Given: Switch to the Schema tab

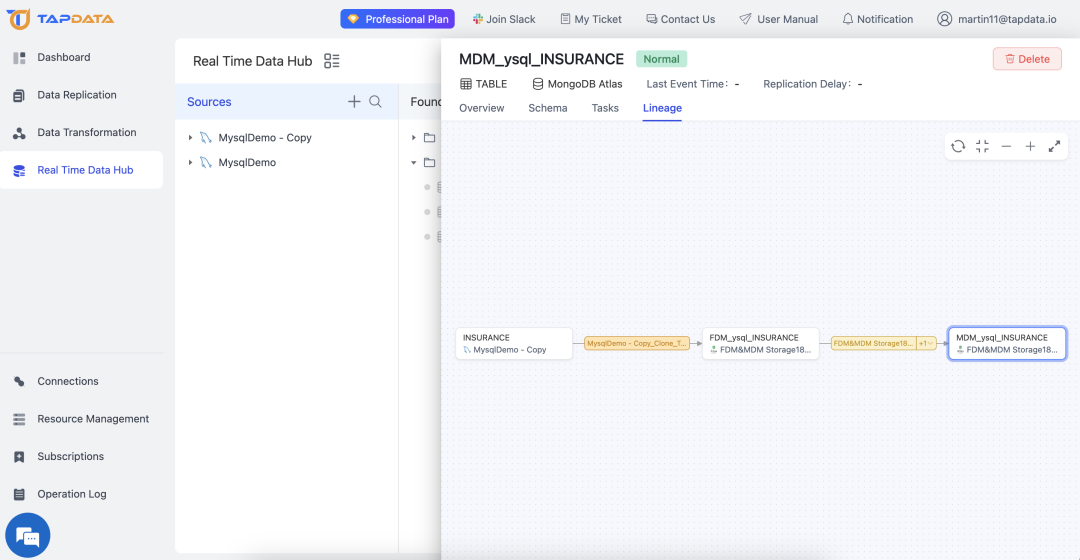Looking at the screenshot, I should pos(548,108).
